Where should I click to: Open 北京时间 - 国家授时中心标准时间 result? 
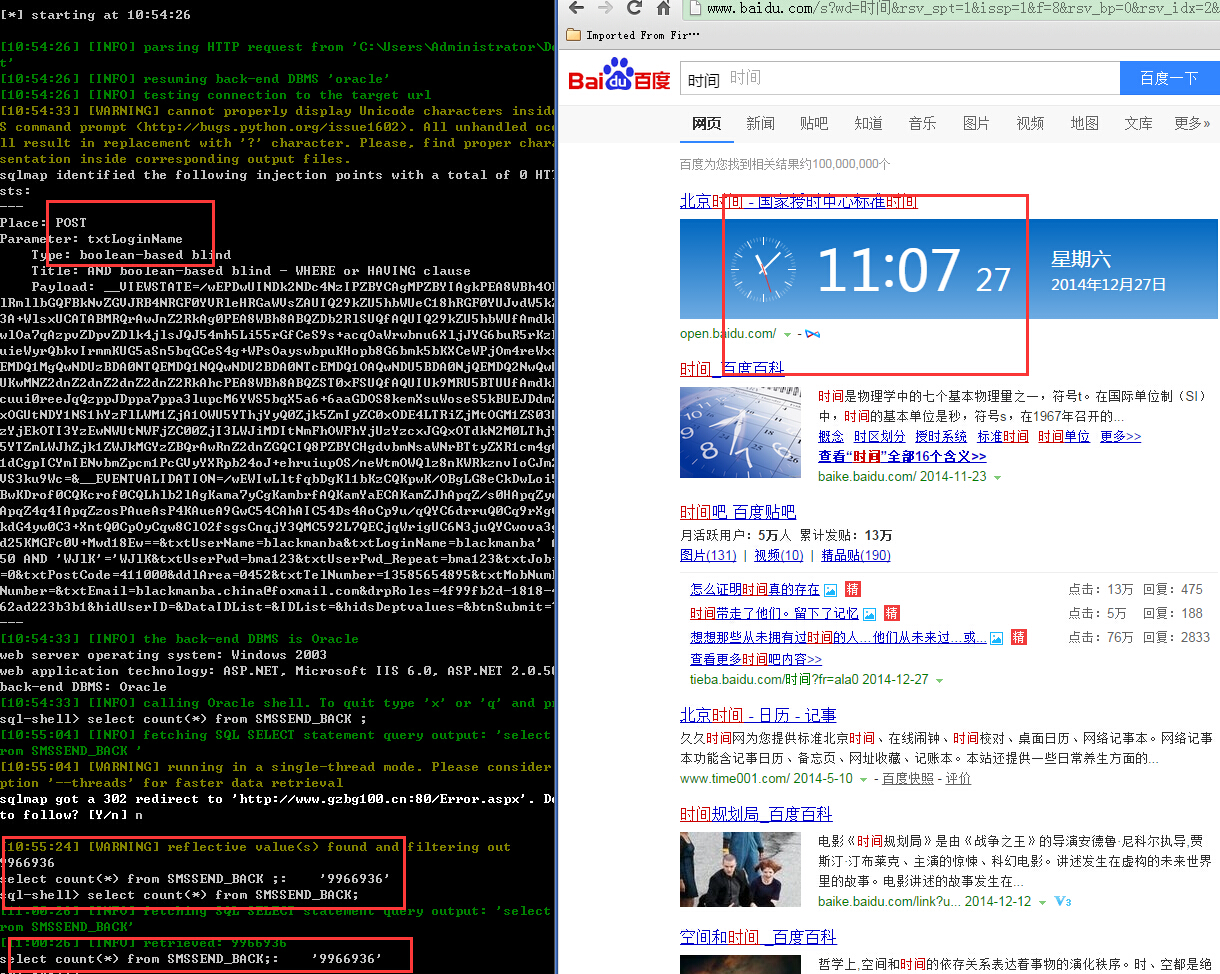coord(798,201)
